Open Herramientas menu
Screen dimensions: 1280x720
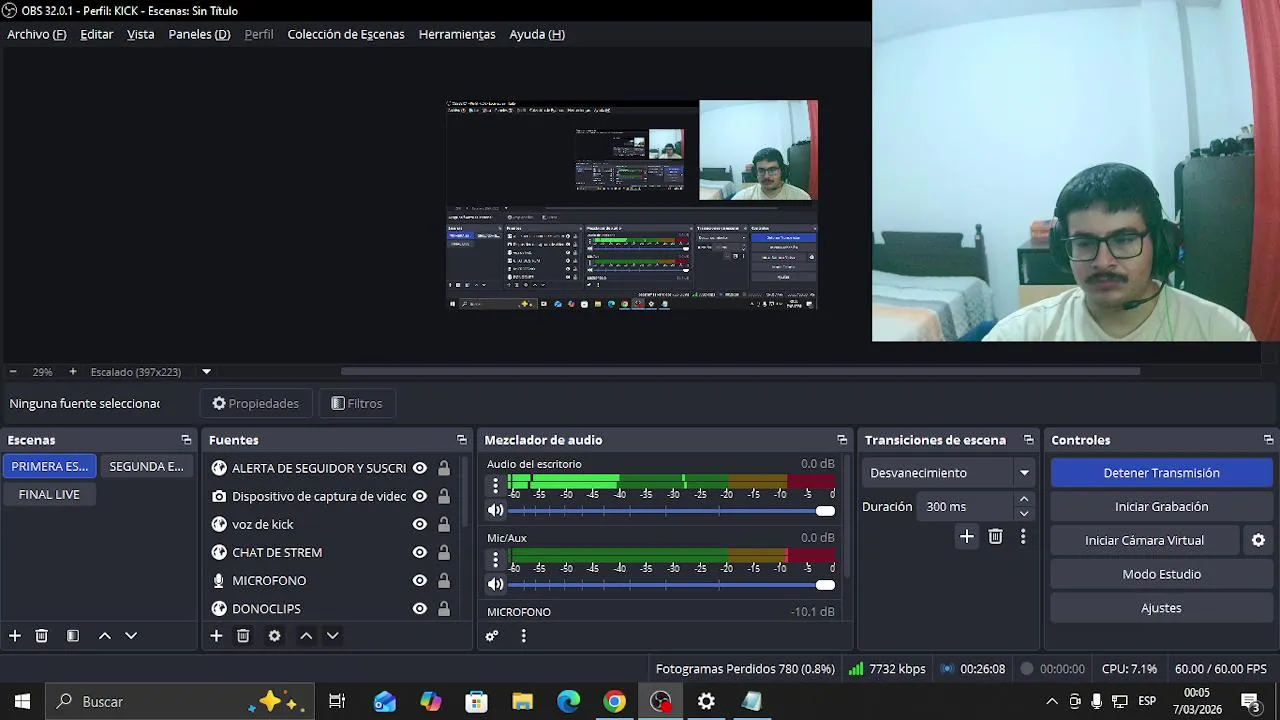click(x=457, y=34)
